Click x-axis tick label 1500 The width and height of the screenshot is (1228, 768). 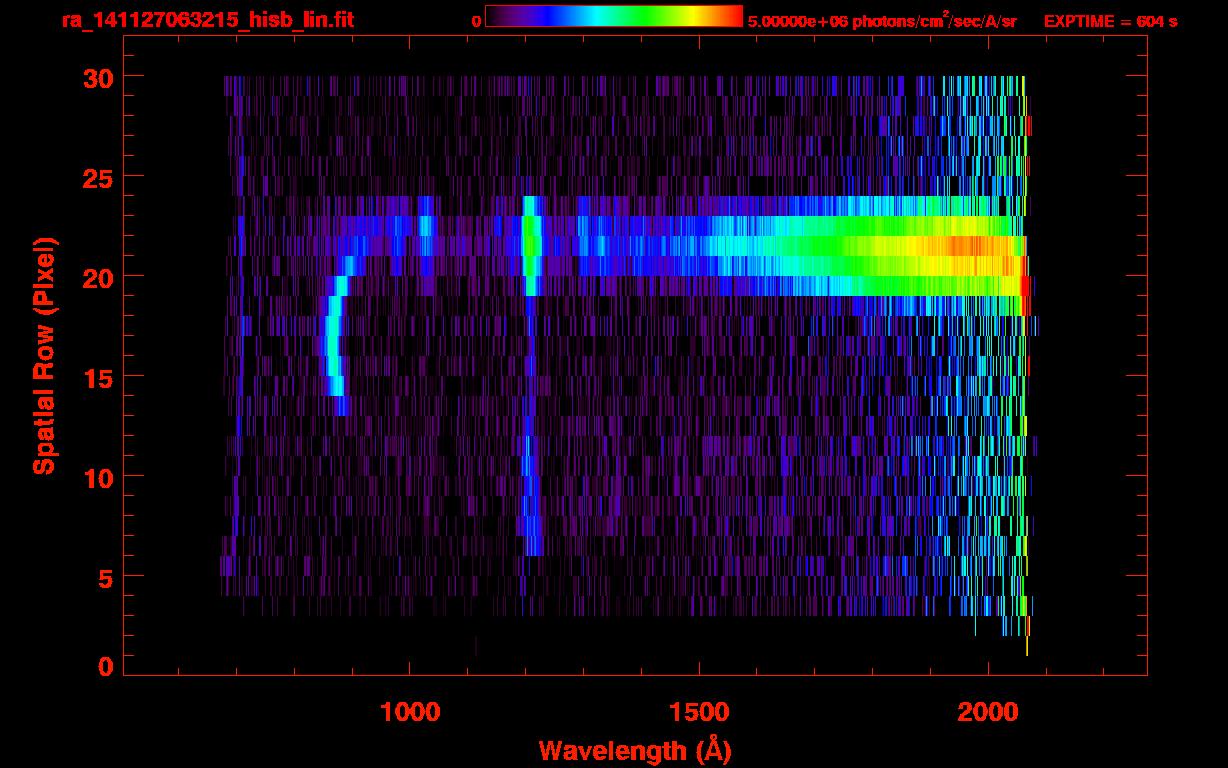click(x=699, y=711)
